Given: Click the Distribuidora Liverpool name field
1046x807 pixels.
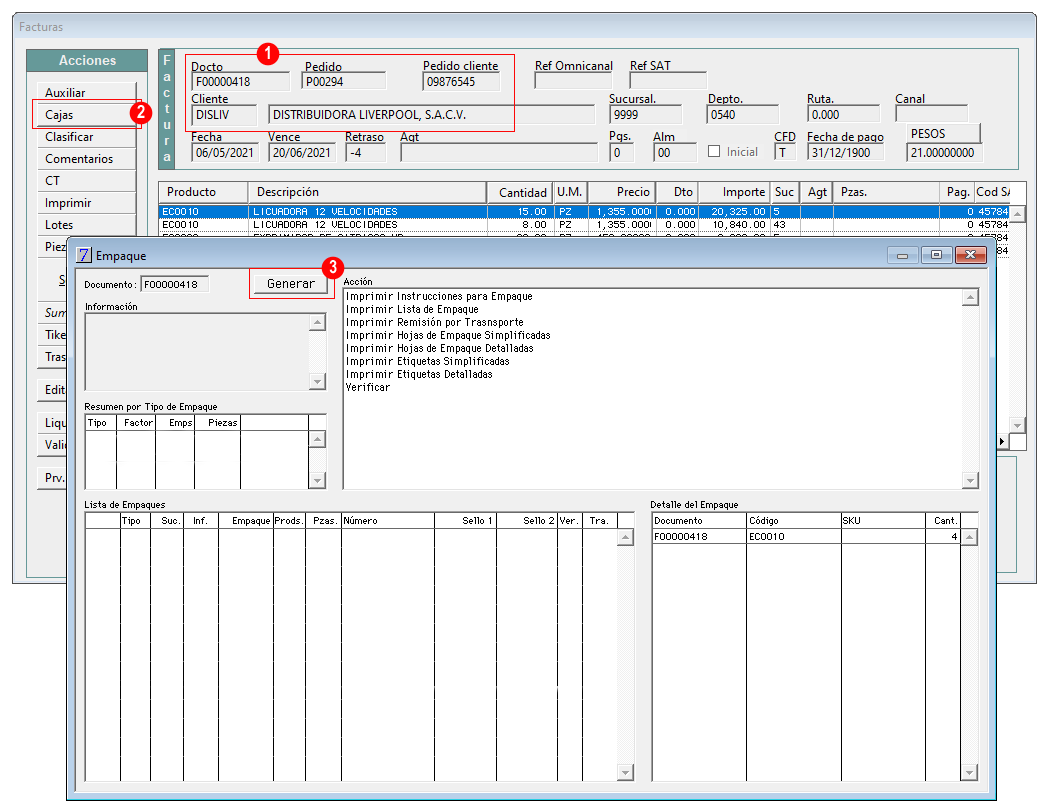Looking at the screenshot, I should (x=431, y=115).
